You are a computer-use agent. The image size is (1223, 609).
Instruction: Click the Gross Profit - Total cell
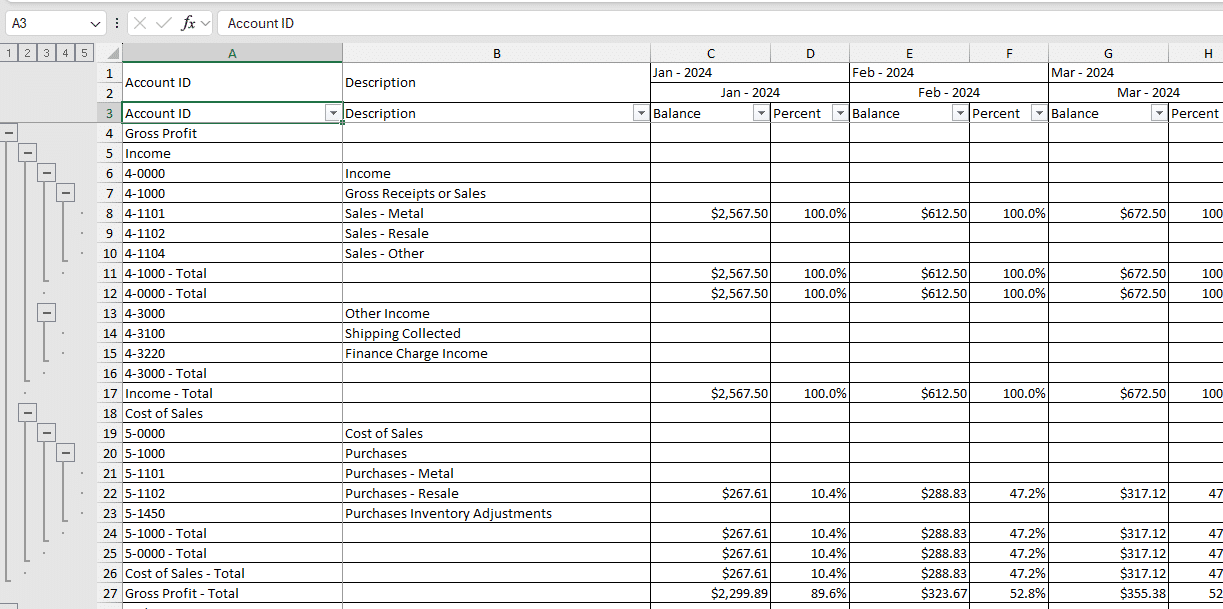click(232, 593)
